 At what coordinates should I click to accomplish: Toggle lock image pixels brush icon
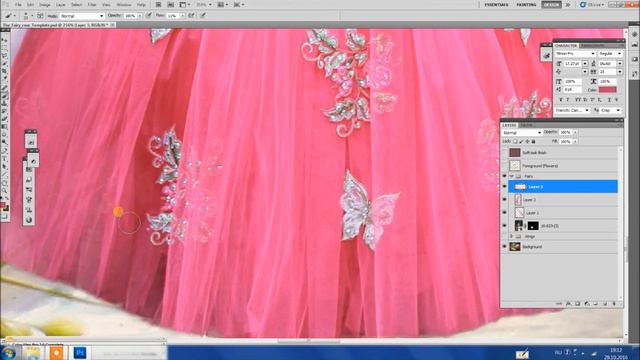(521, 141)
